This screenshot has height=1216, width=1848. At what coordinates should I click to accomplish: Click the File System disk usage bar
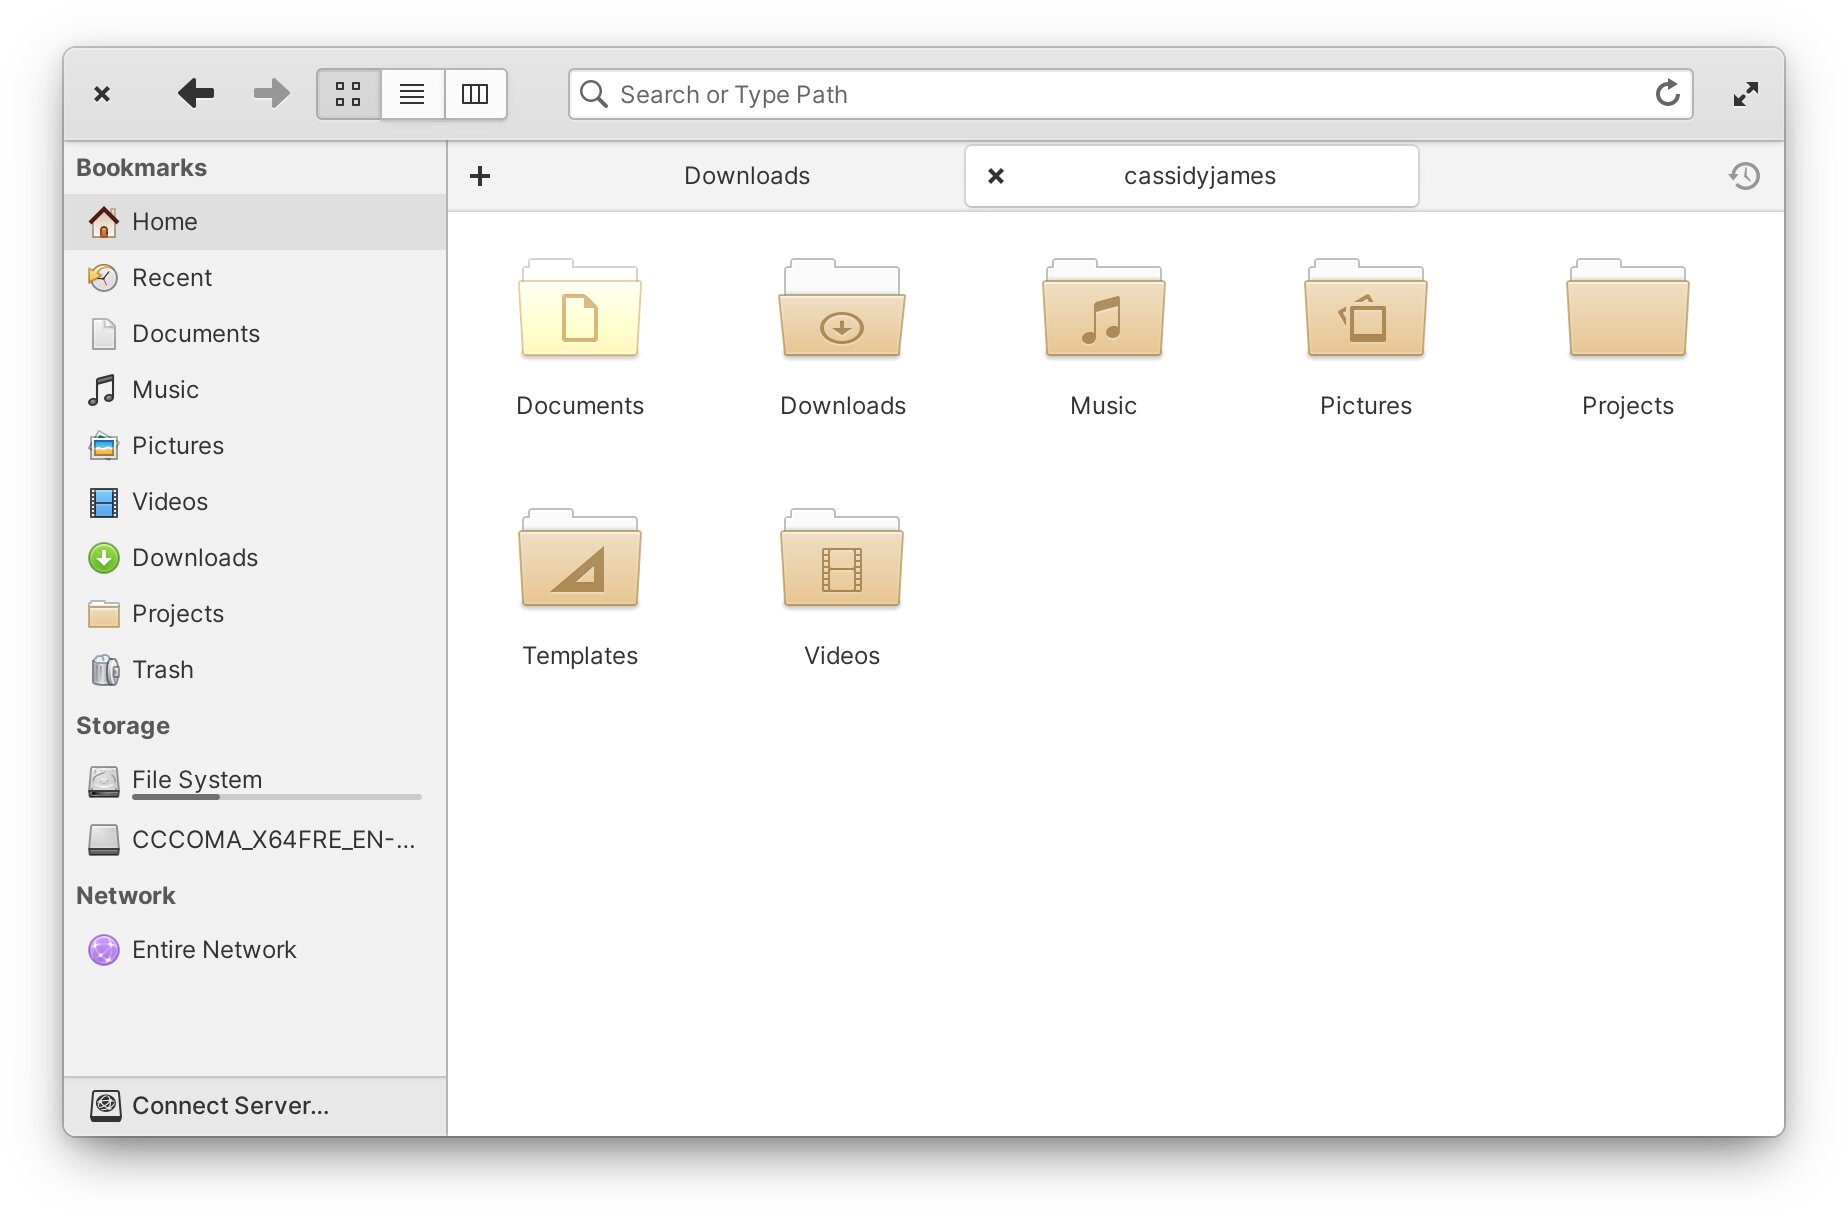click(276, 797)
